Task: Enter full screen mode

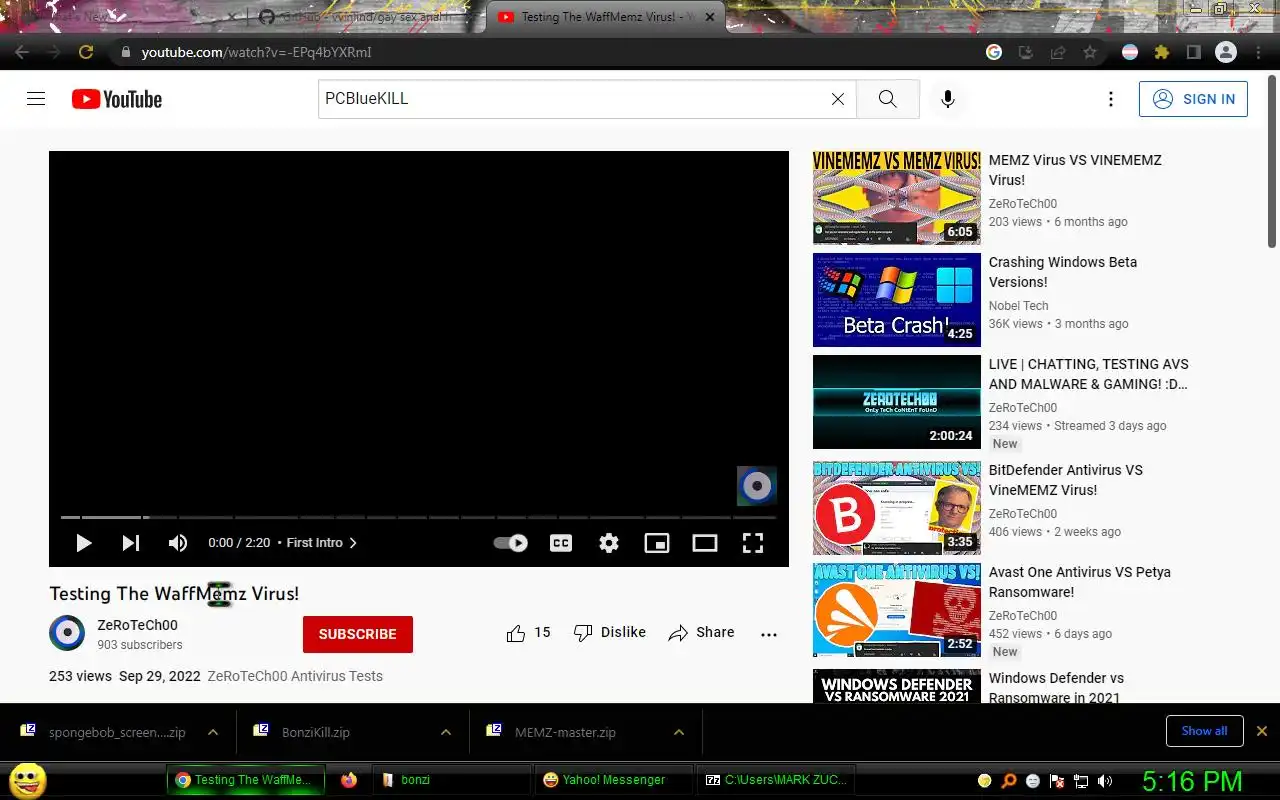Action: tap(753, 543)
